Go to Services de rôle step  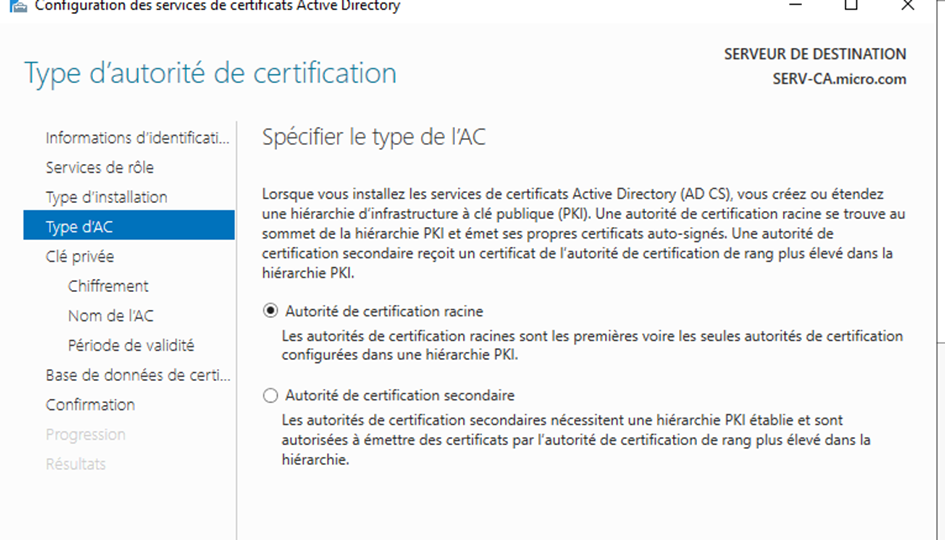click(x=99, y=168)
